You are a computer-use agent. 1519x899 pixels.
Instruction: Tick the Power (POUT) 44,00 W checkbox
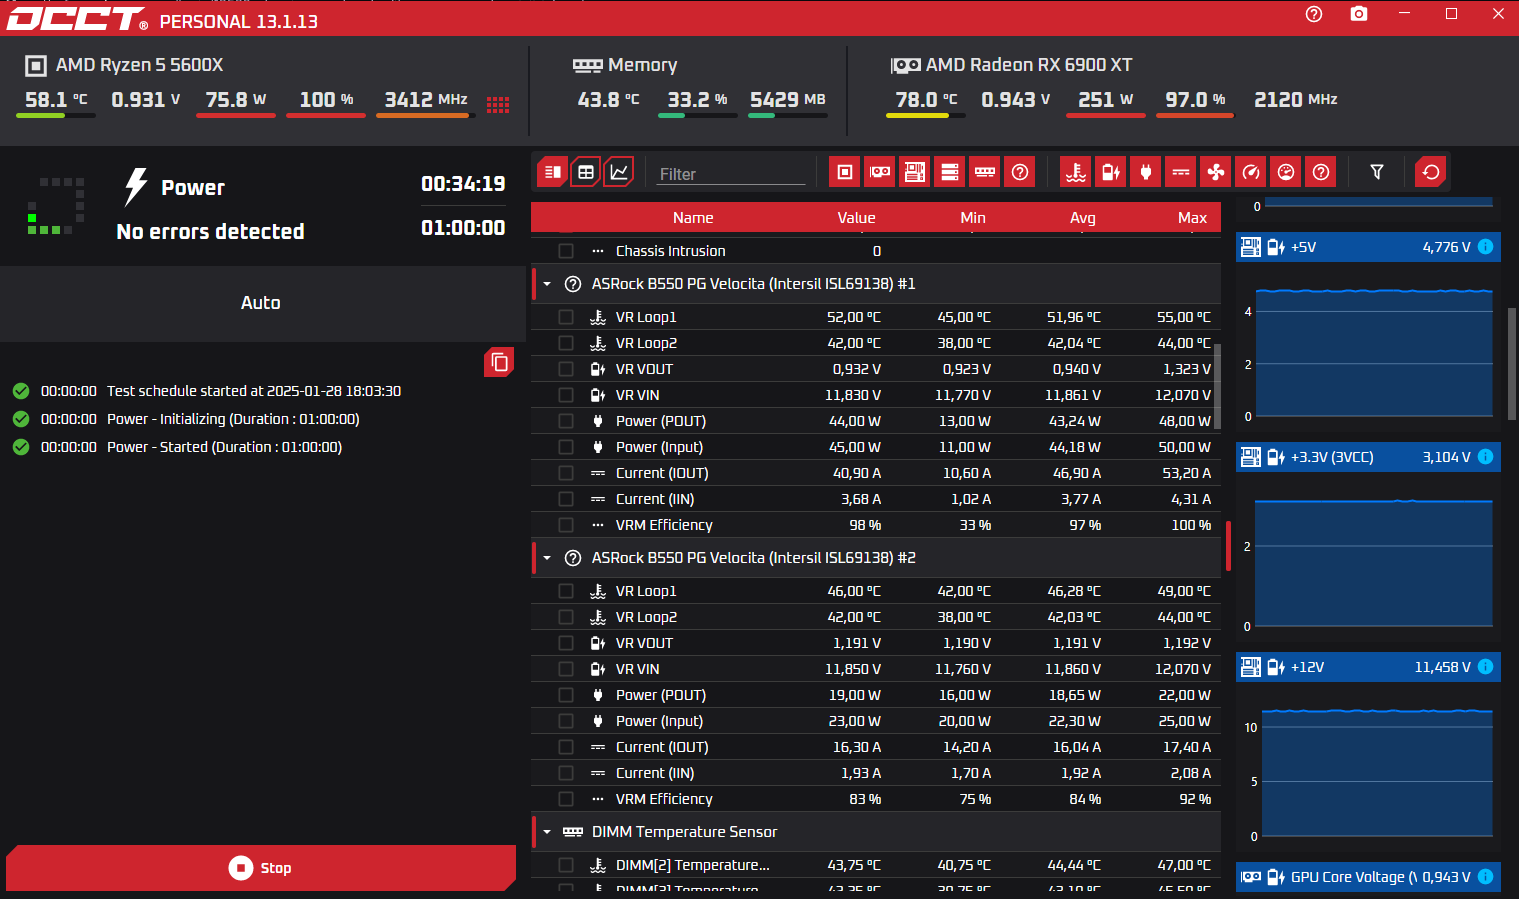coord(566,421)
